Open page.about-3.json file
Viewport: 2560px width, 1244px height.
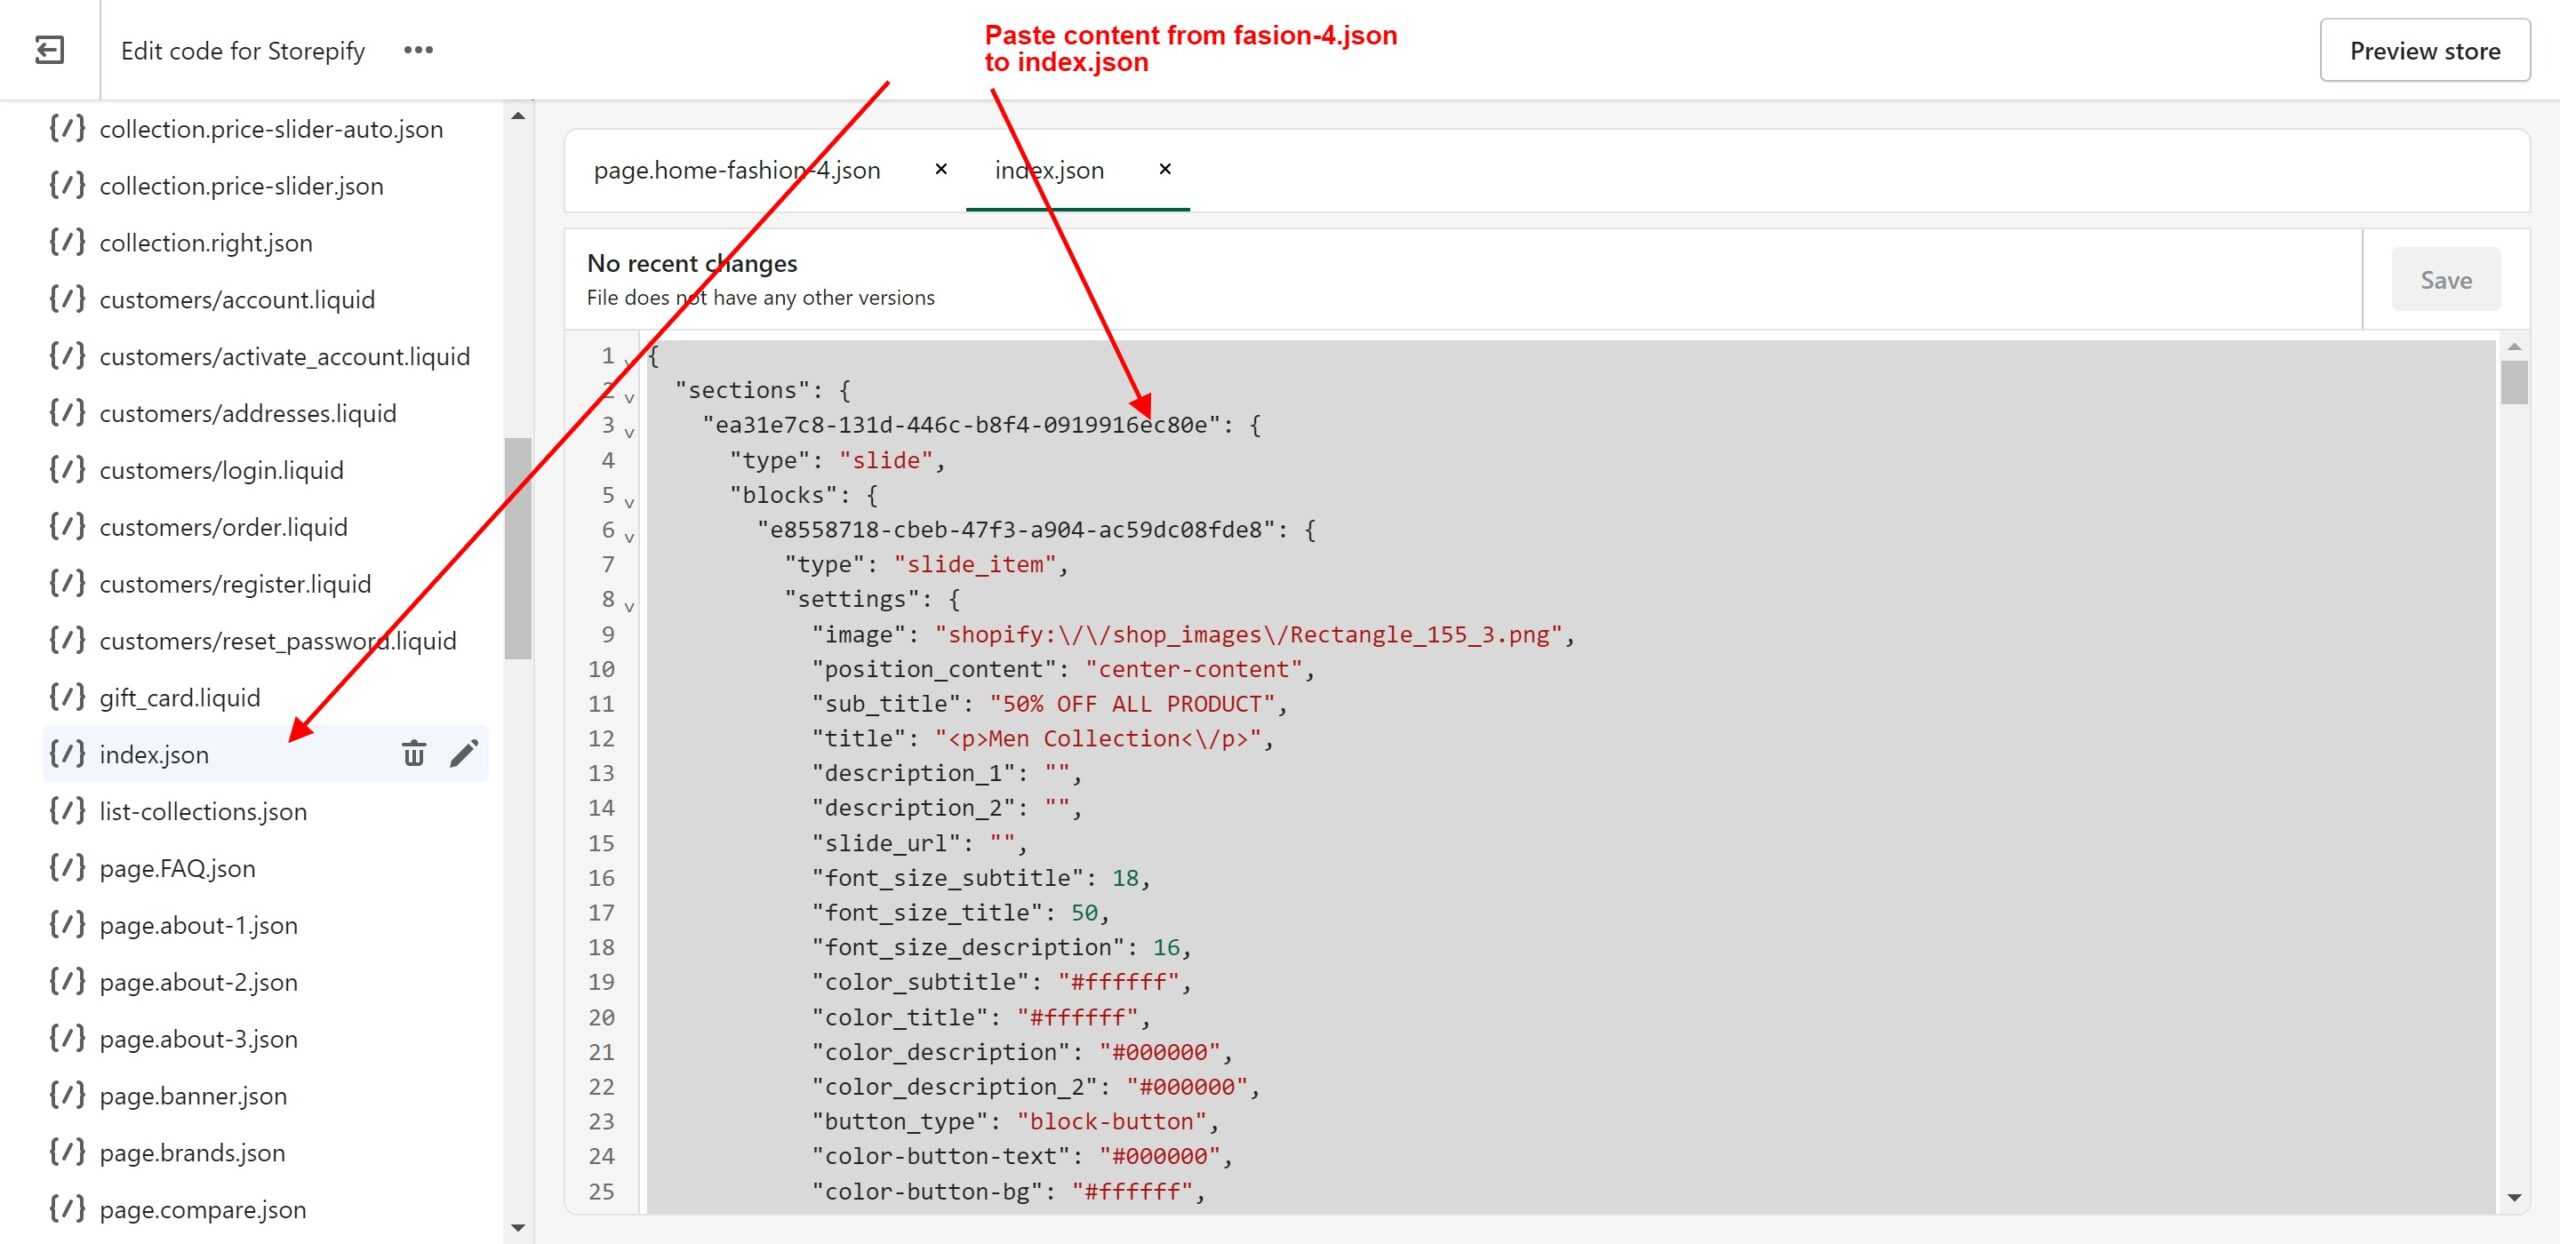198,1040
